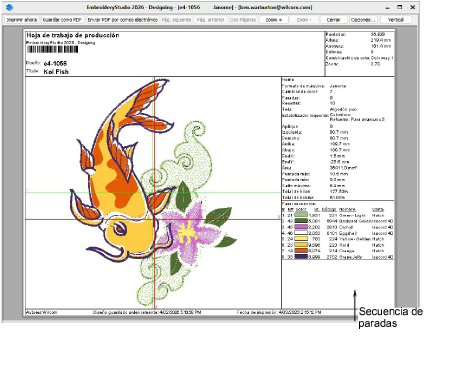Click the light green color swatch in stop sequence
This screenshot has width=476, height=366.
click(301, 215)
